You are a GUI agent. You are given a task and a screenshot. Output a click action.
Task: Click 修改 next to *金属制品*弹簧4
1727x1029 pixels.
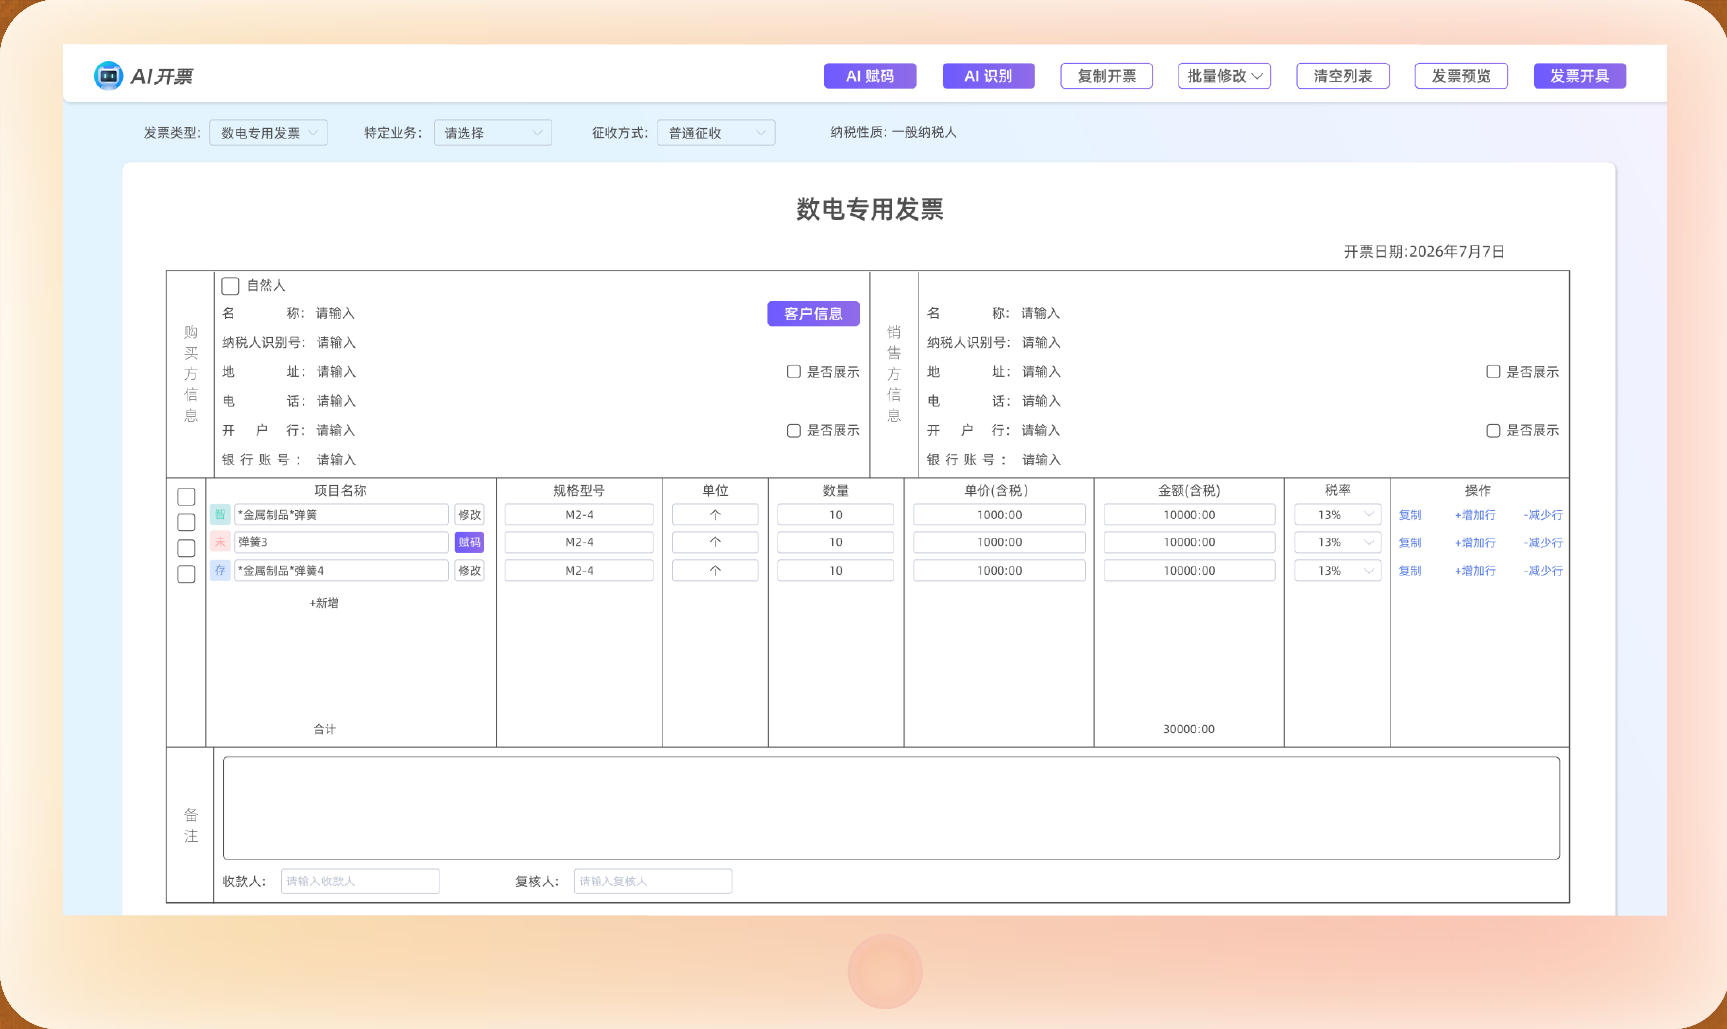(469, 571)
